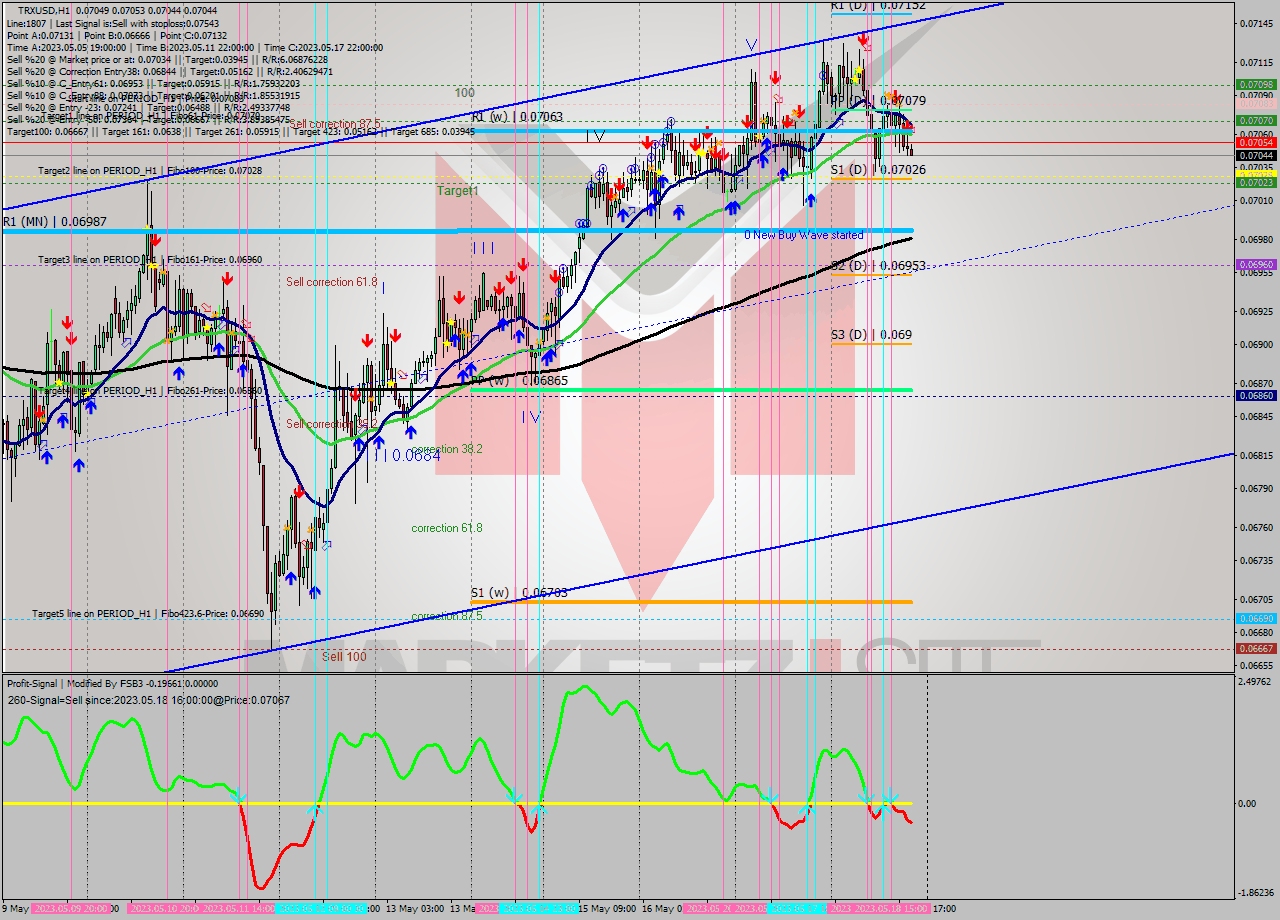
Task: Click the green 'correction 87.5' label
Action: (x=447, y=616)
